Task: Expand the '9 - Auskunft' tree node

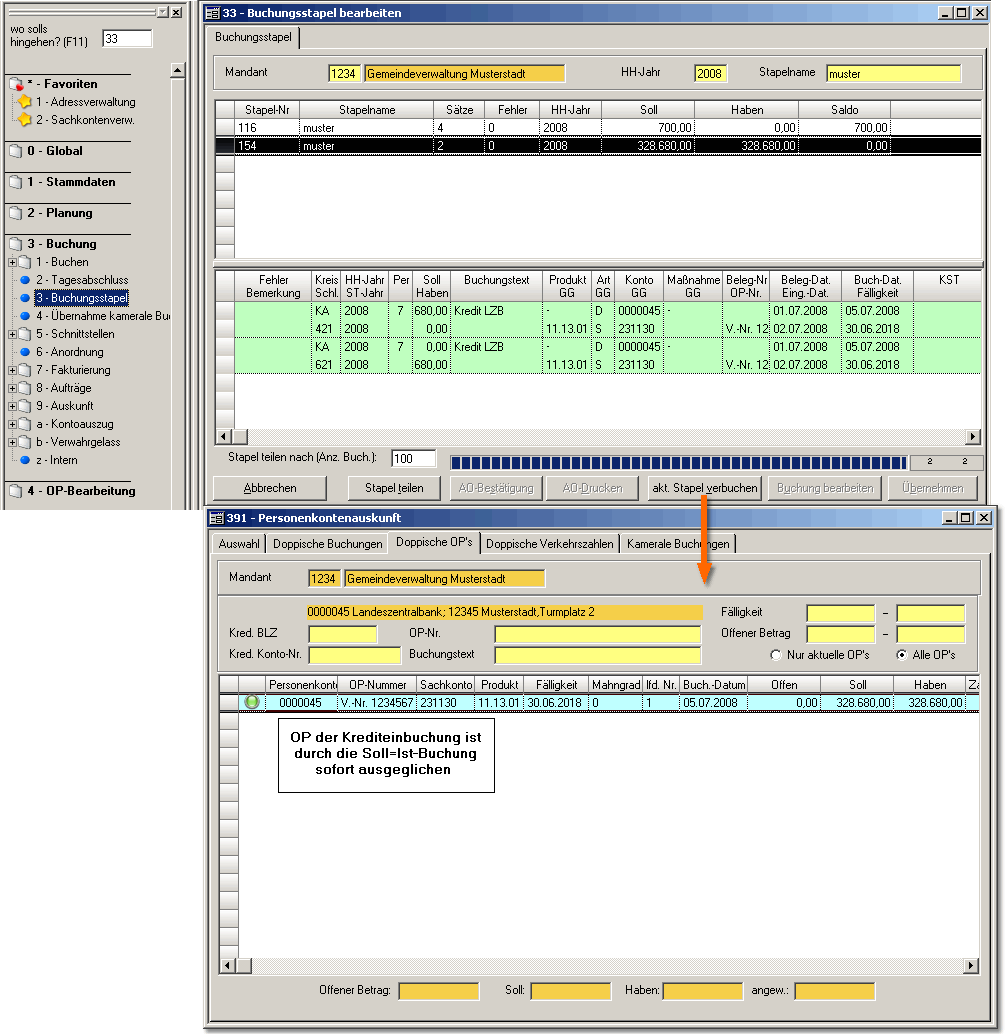Action: [x=12, y=406]
